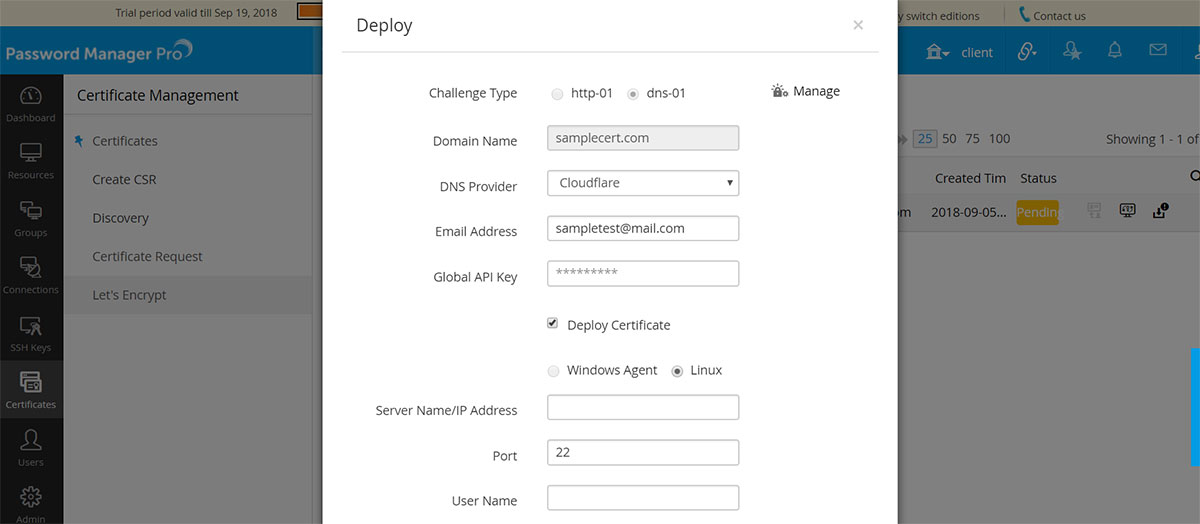1200x524 pixels.
Task: Choose the Windows Agent radio option
Action: pyautogui.click(x=554, y=371)
